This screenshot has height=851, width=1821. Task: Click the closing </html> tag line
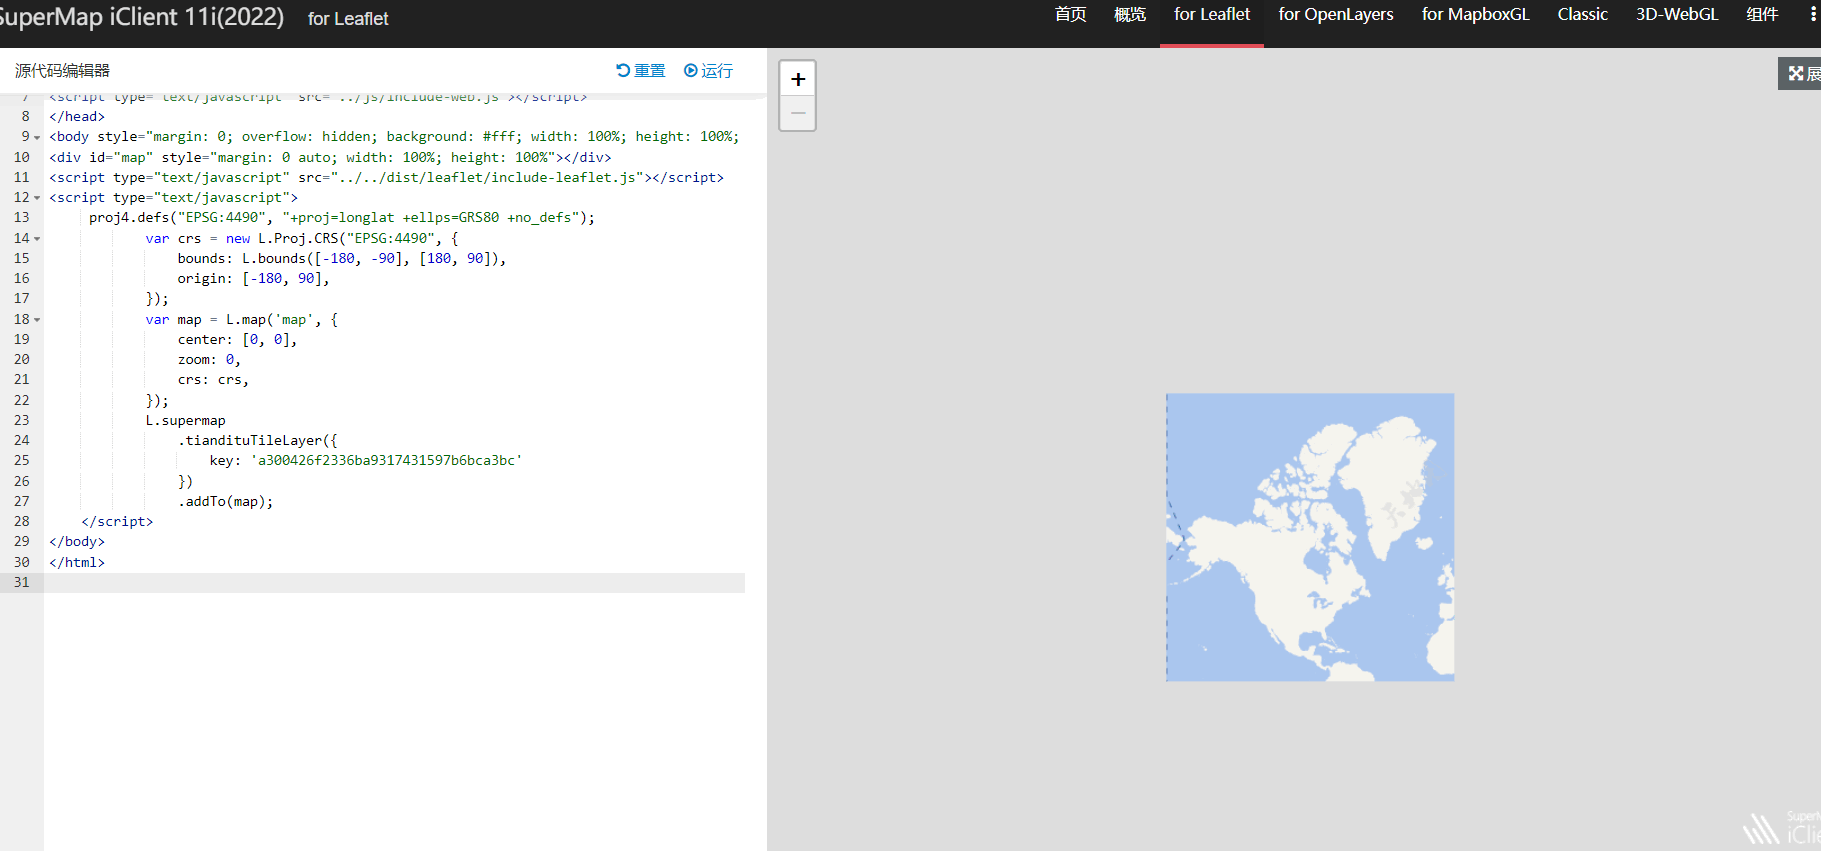coord(77,562)
